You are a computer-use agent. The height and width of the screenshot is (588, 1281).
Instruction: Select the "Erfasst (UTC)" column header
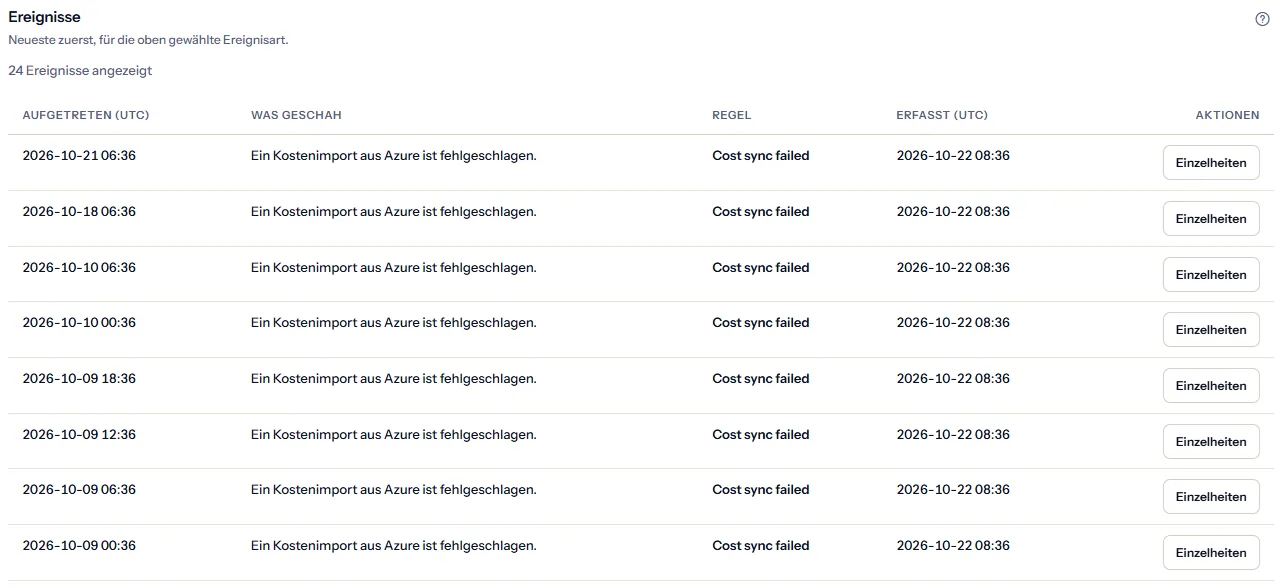(942, 115)
